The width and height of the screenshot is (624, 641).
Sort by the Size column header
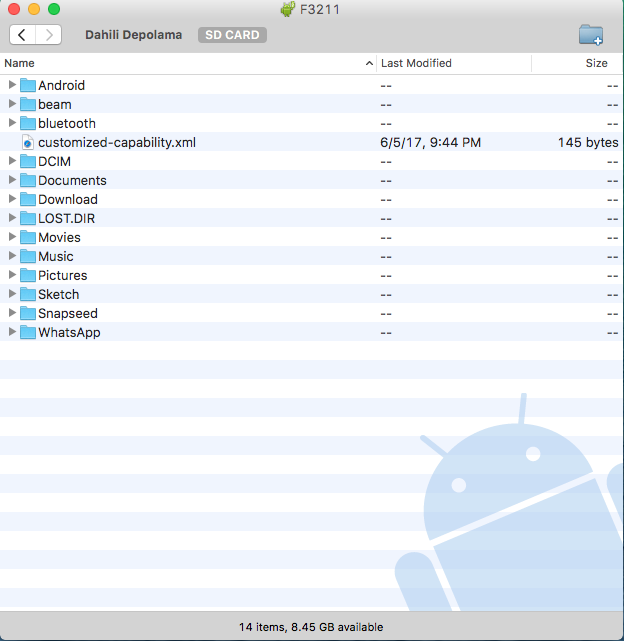[596, 63]
